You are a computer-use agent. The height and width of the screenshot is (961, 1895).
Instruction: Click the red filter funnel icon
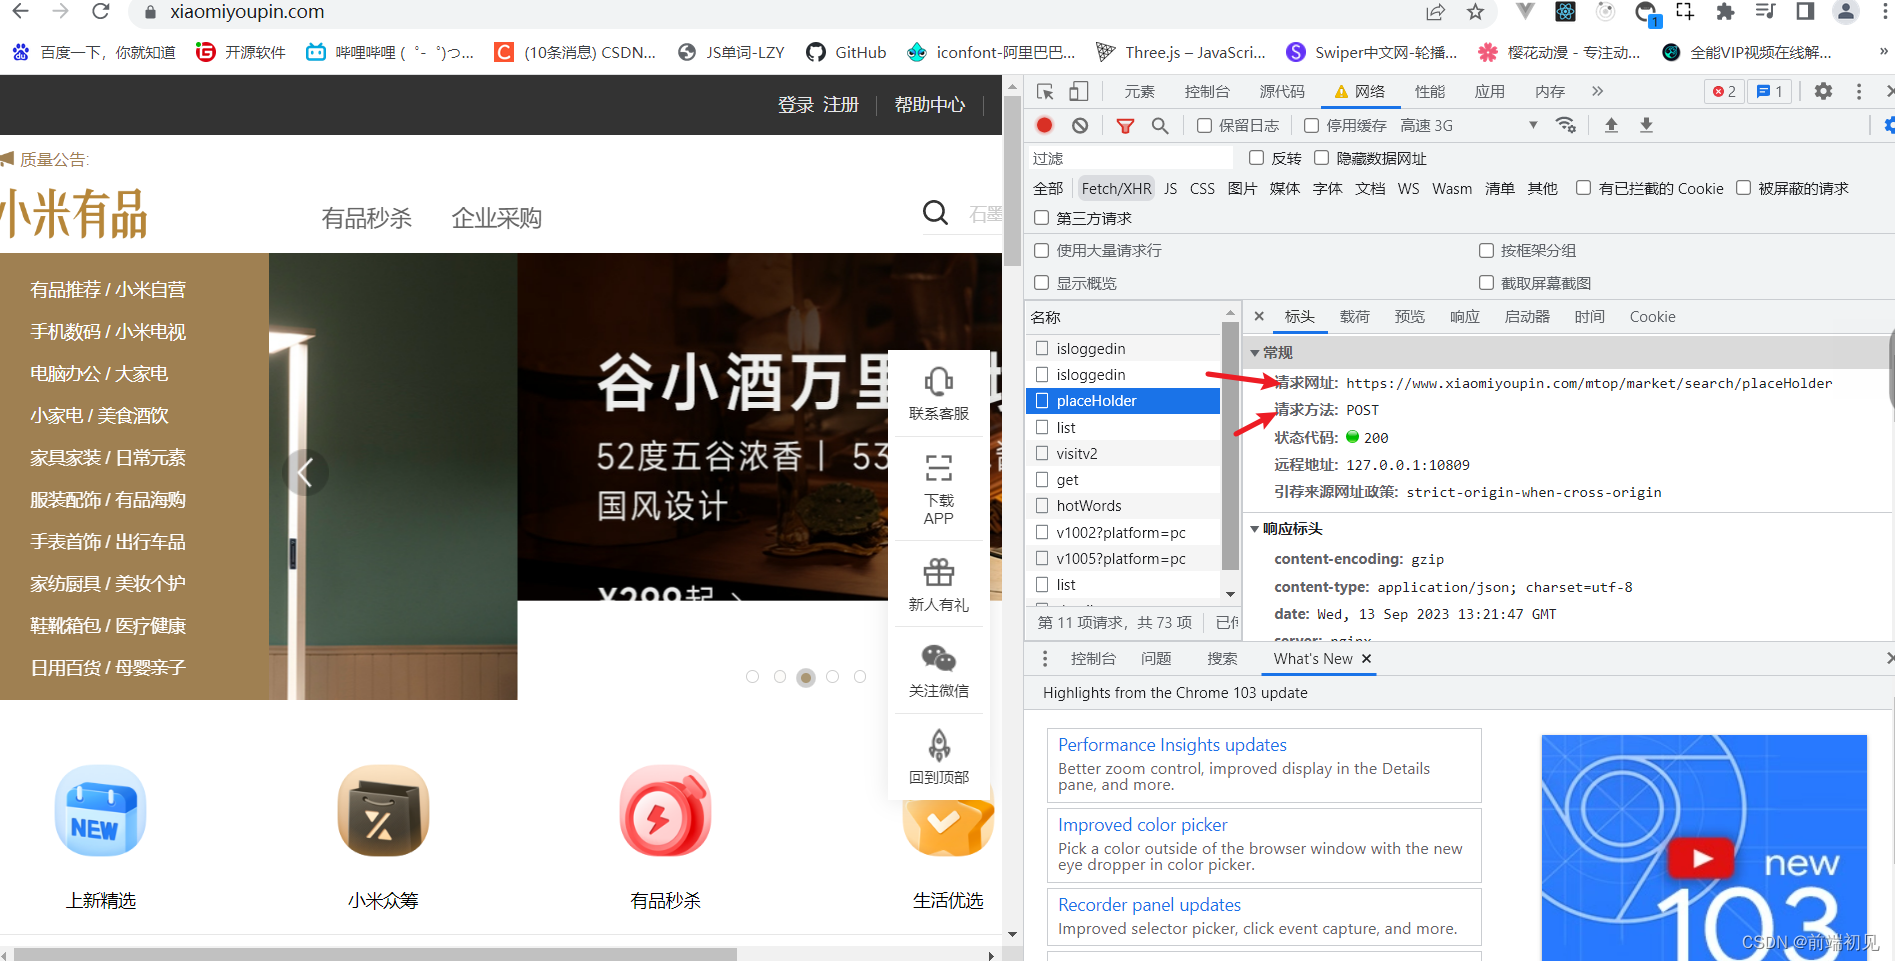[x=1125, y=126]
